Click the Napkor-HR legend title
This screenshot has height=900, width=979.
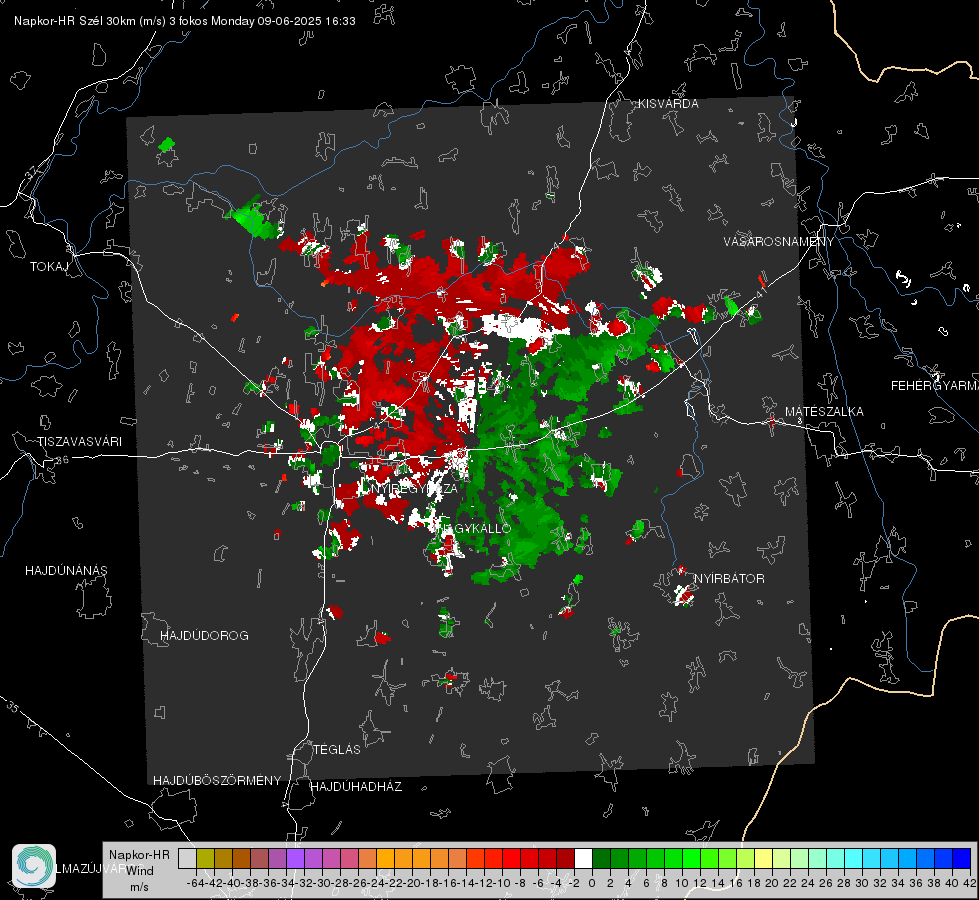point(139,855)
